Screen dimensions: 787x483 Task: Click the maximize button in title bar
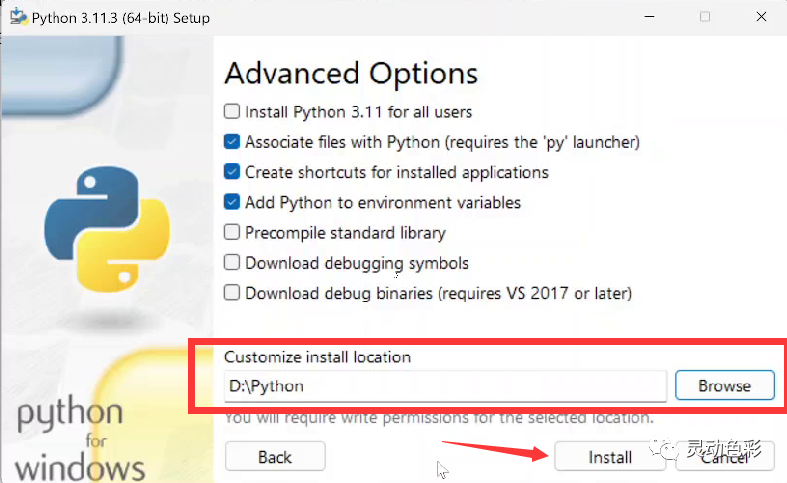pos(705,17)
